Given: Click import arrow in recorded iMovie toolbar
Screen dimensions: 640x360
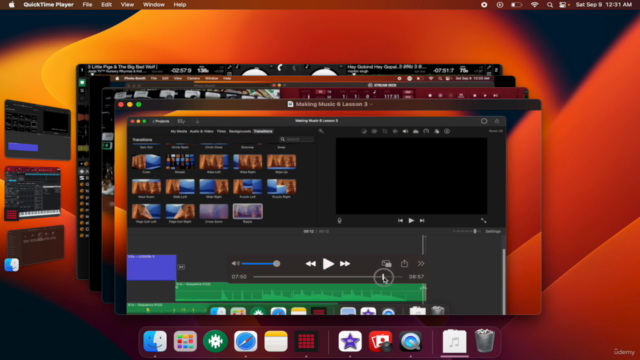Looking at the screenshot, I should coord(198,121).
